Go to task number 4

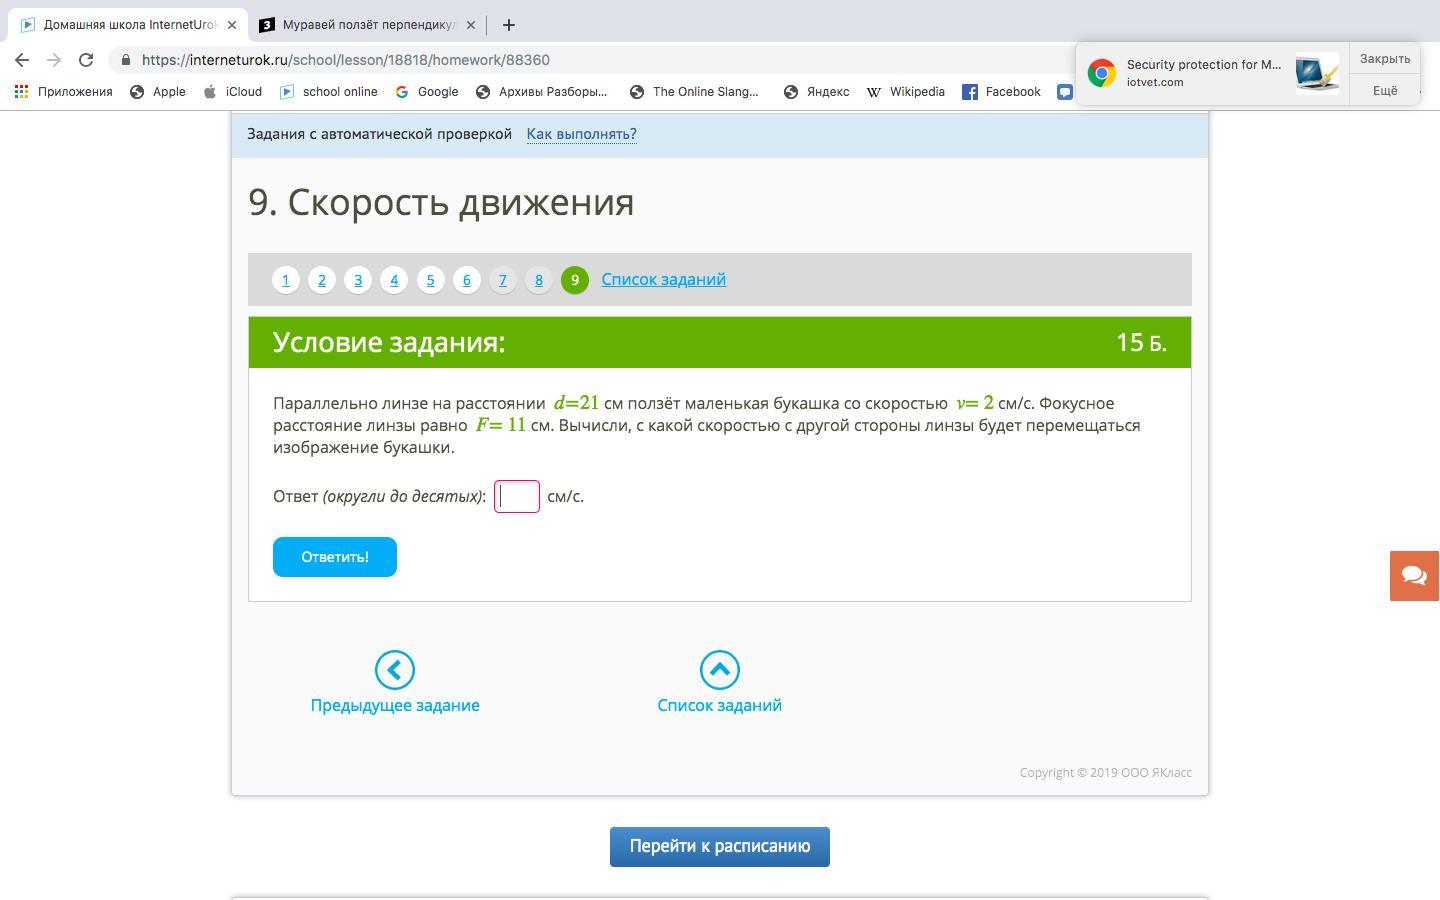point(394,280)
